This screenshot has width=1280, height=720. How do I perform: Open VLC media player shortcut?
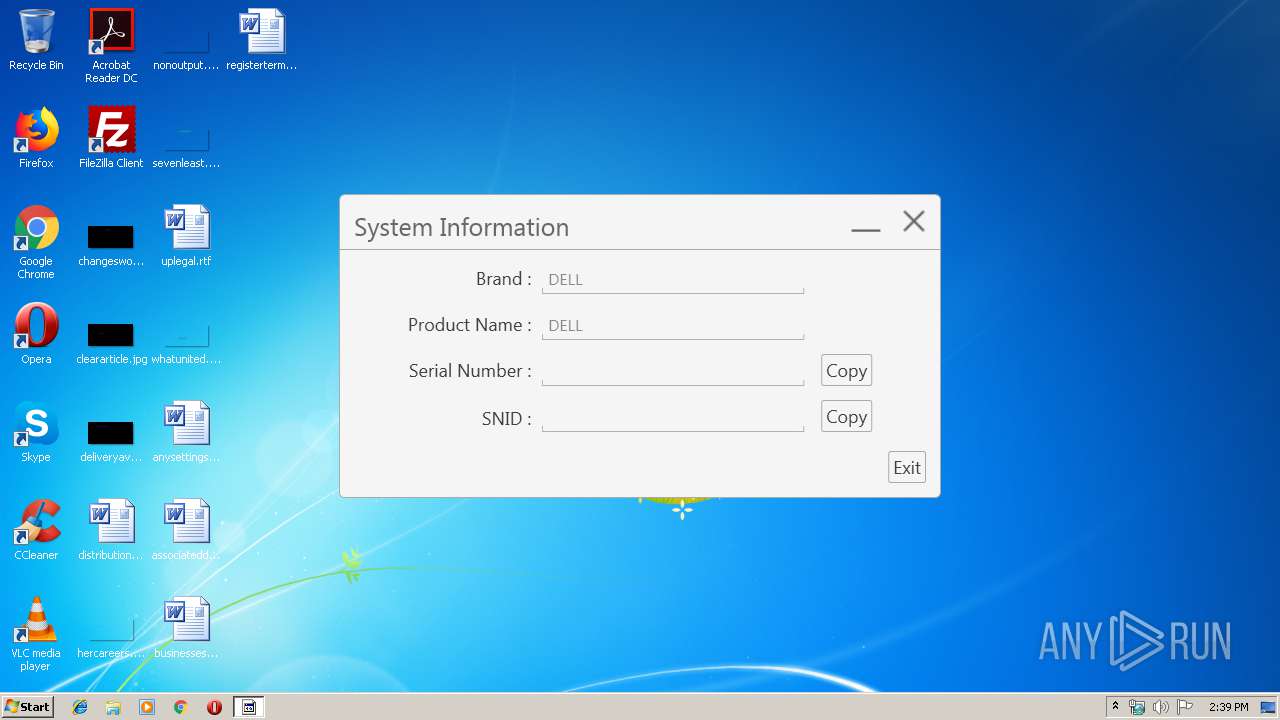pyautogui.click(x=36, y=635)
